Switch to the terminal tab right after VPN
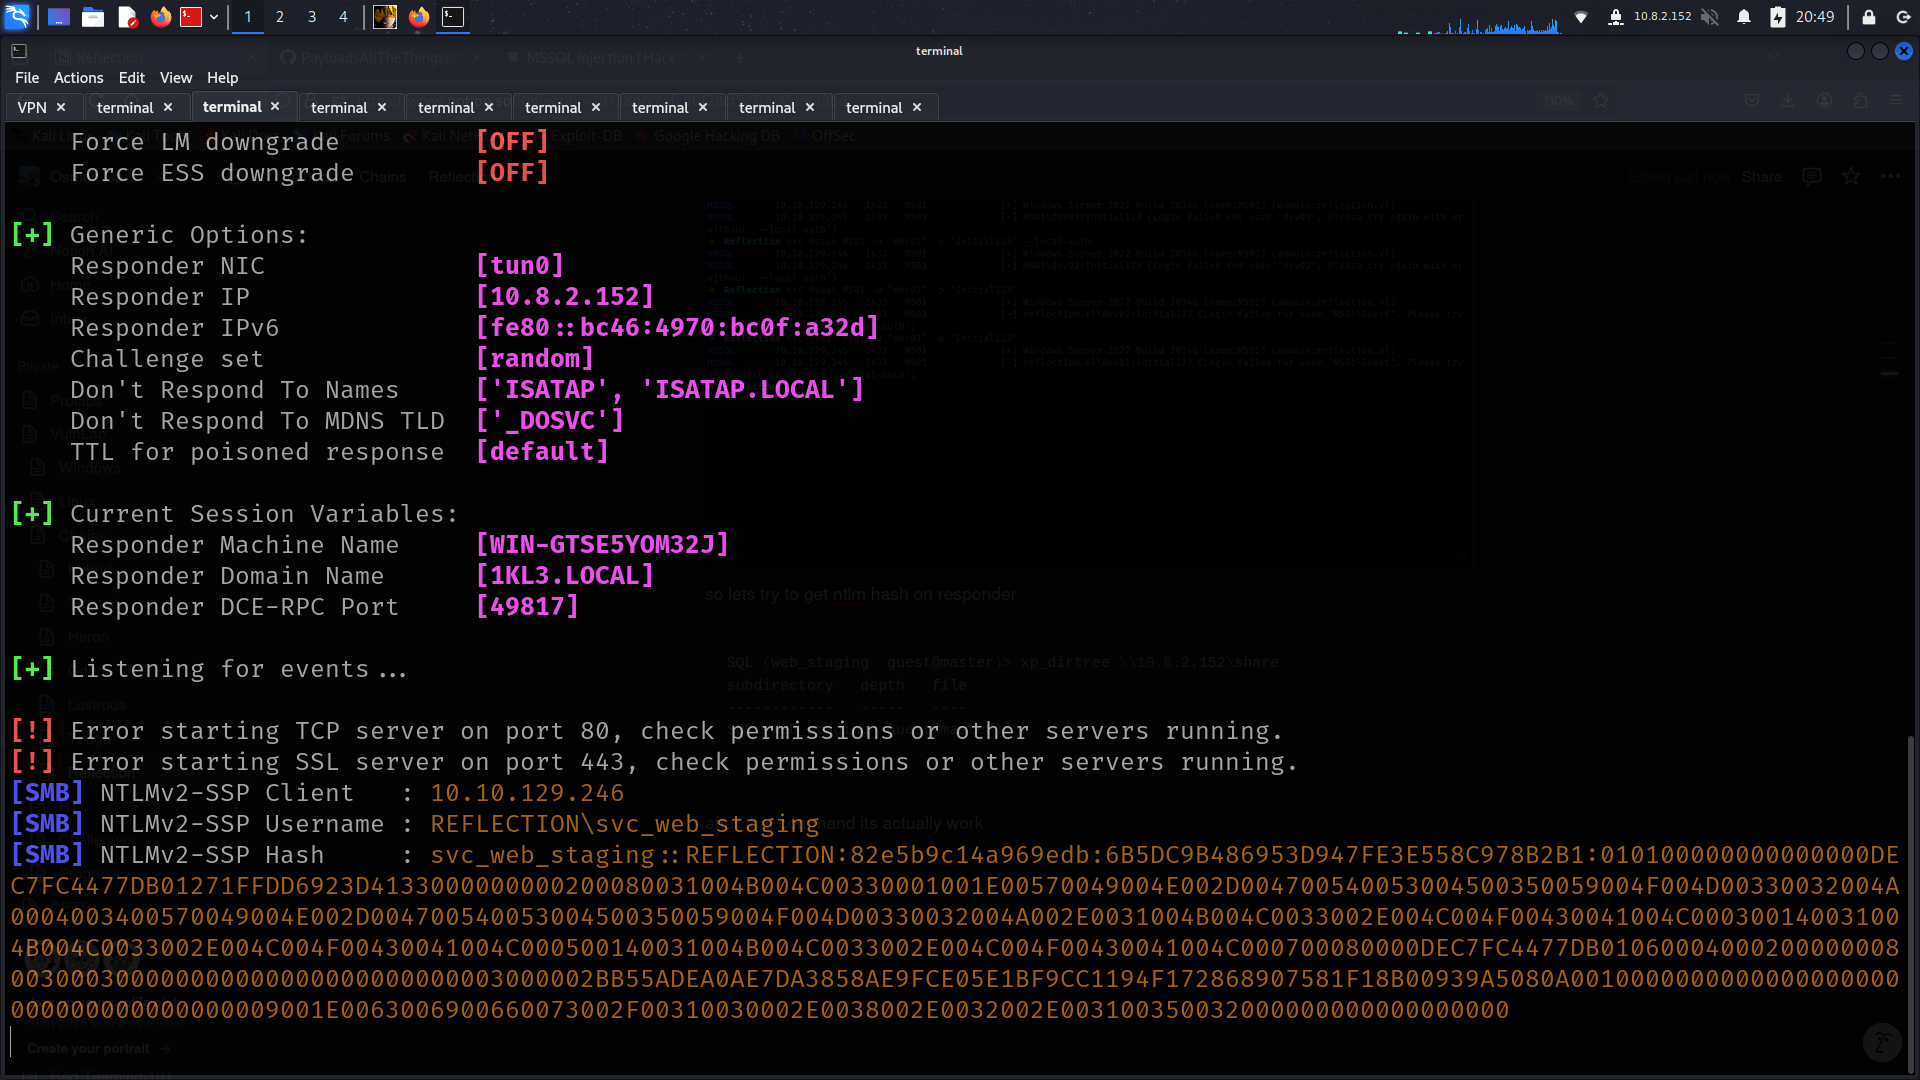The height and width of the screenshot is (1080, 1920). point(125,107)
